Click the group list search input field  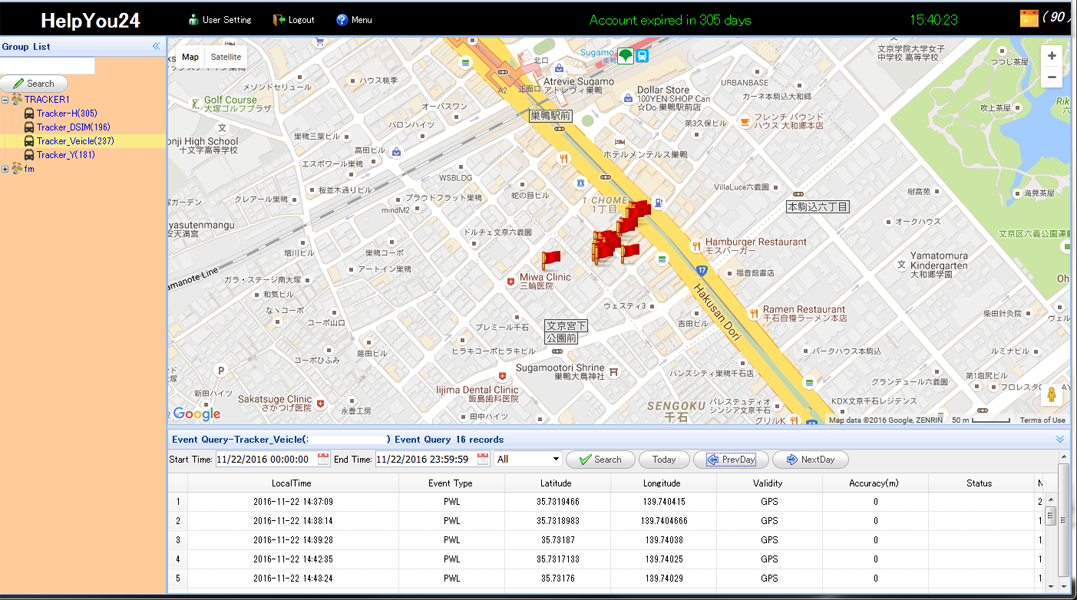(48, 66)
